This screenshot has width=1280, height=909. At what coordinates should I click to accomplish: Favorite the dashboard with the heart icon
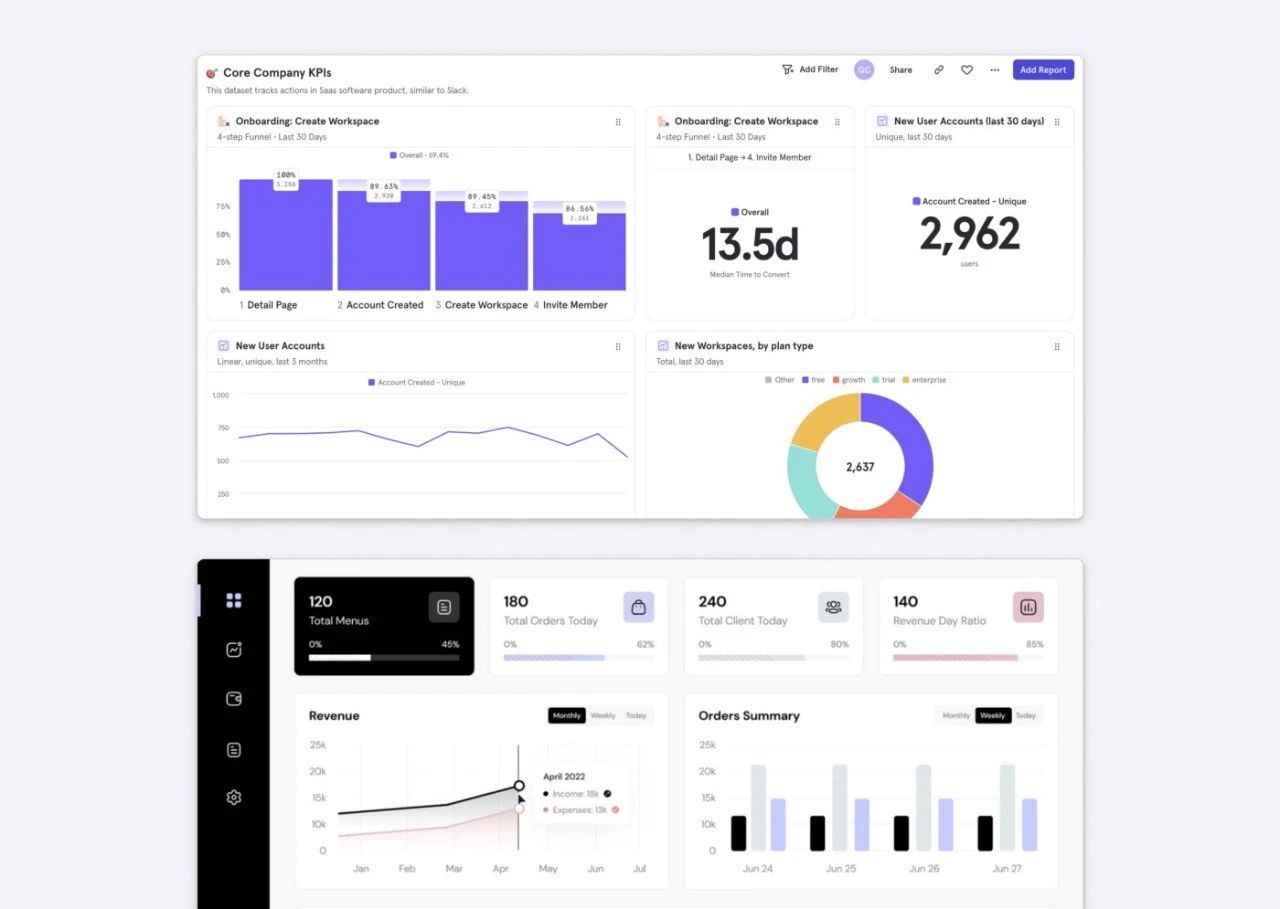(x=967, y=70)
